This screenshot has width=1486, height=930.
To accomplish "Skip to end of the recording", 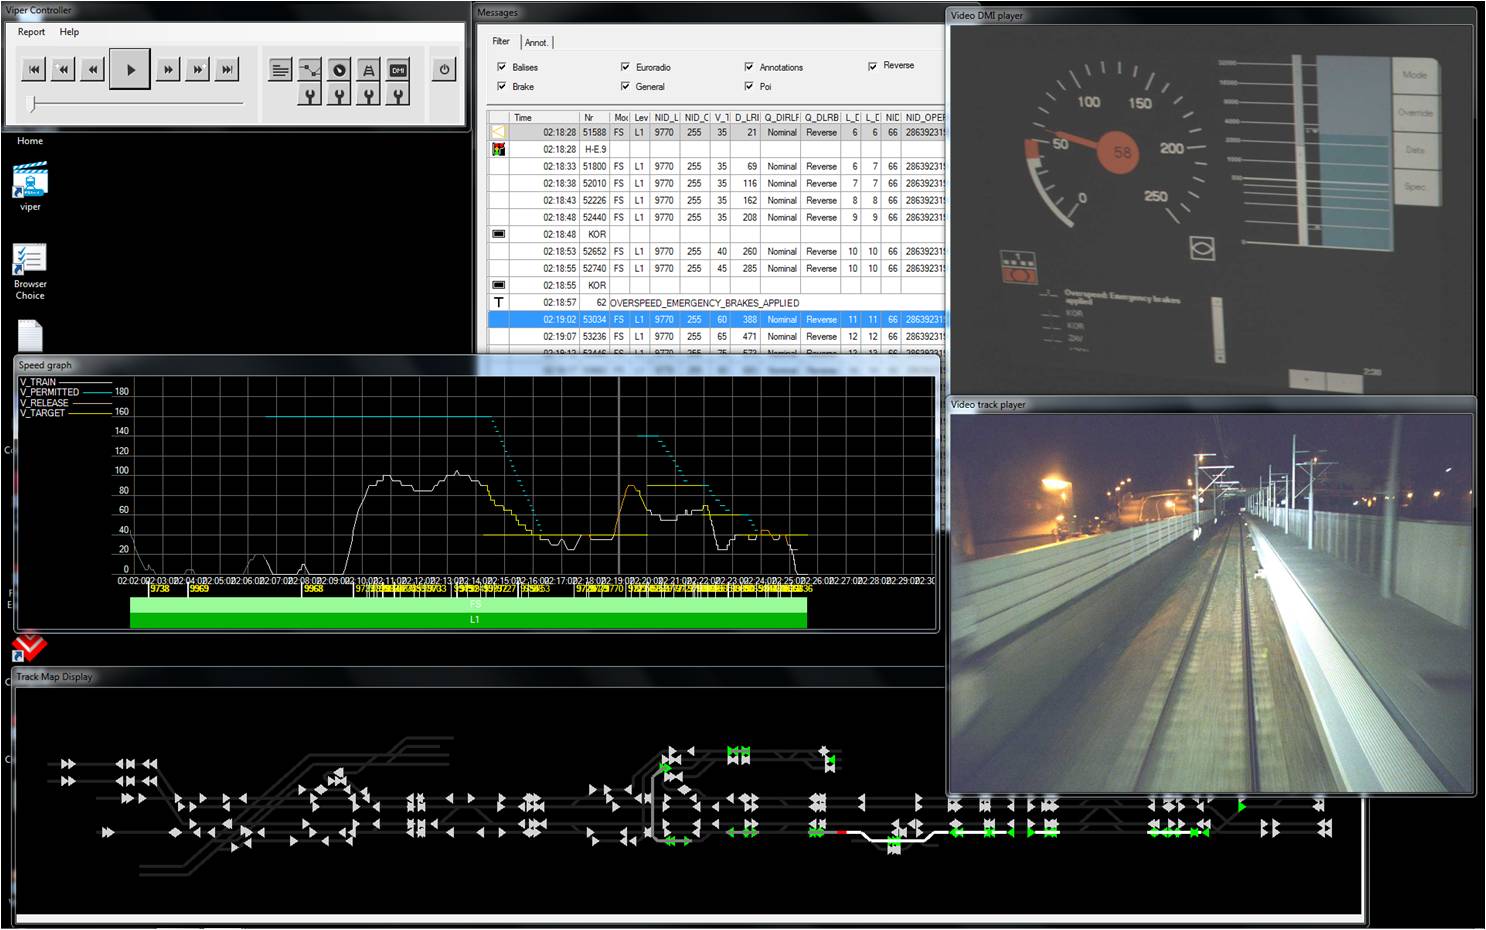I will [x=228, y=69].
